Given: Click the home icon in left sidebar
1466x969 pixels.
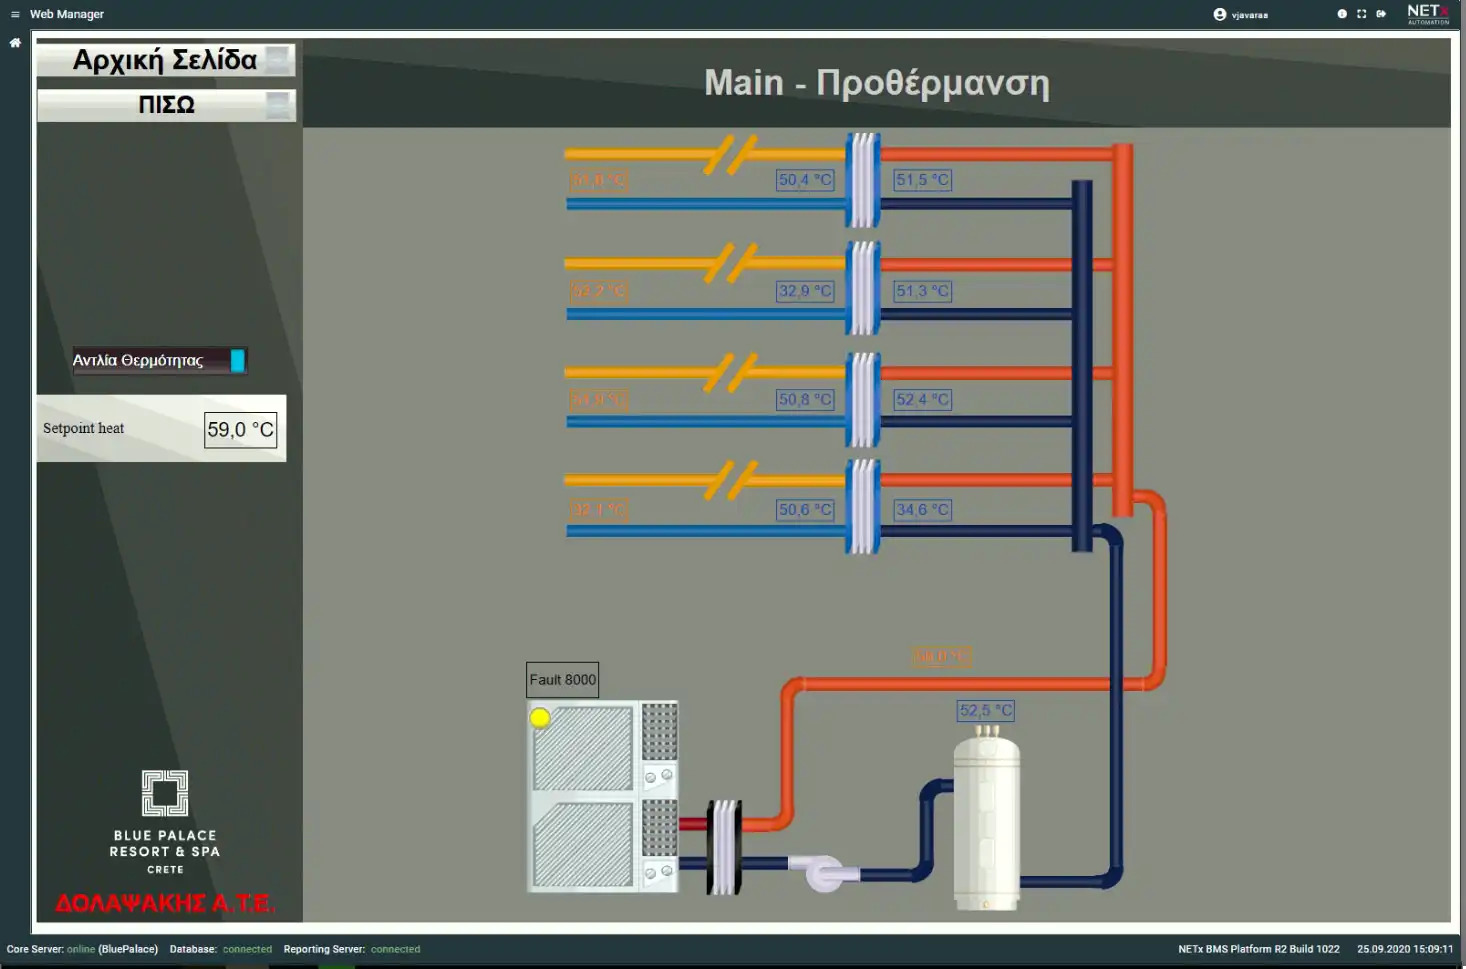Looking at the screenshot, I should (15, 43).
